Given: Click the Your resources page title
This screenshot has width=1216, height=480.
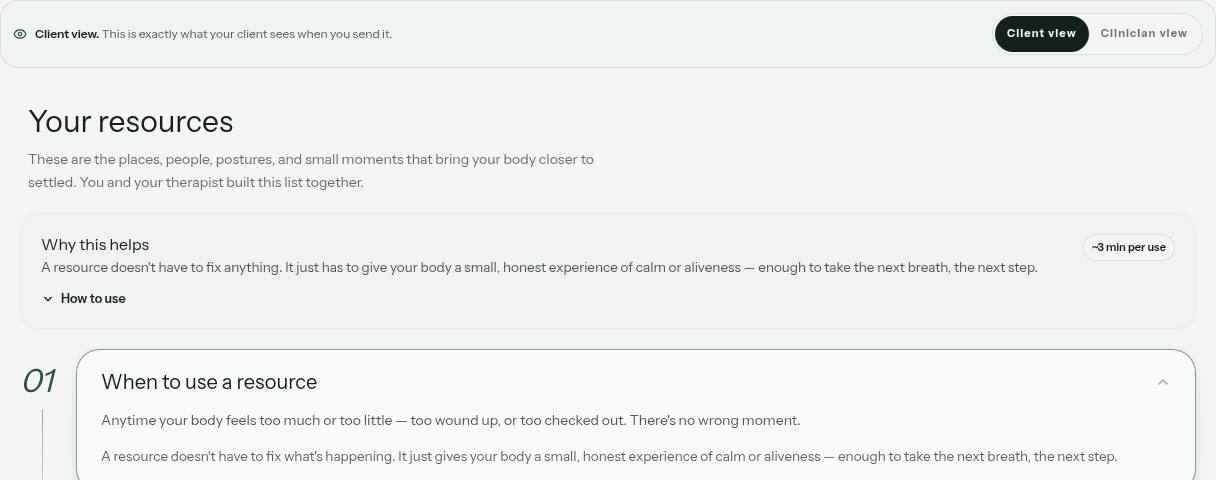Looking at the screenshot, I should pos(131,122).
